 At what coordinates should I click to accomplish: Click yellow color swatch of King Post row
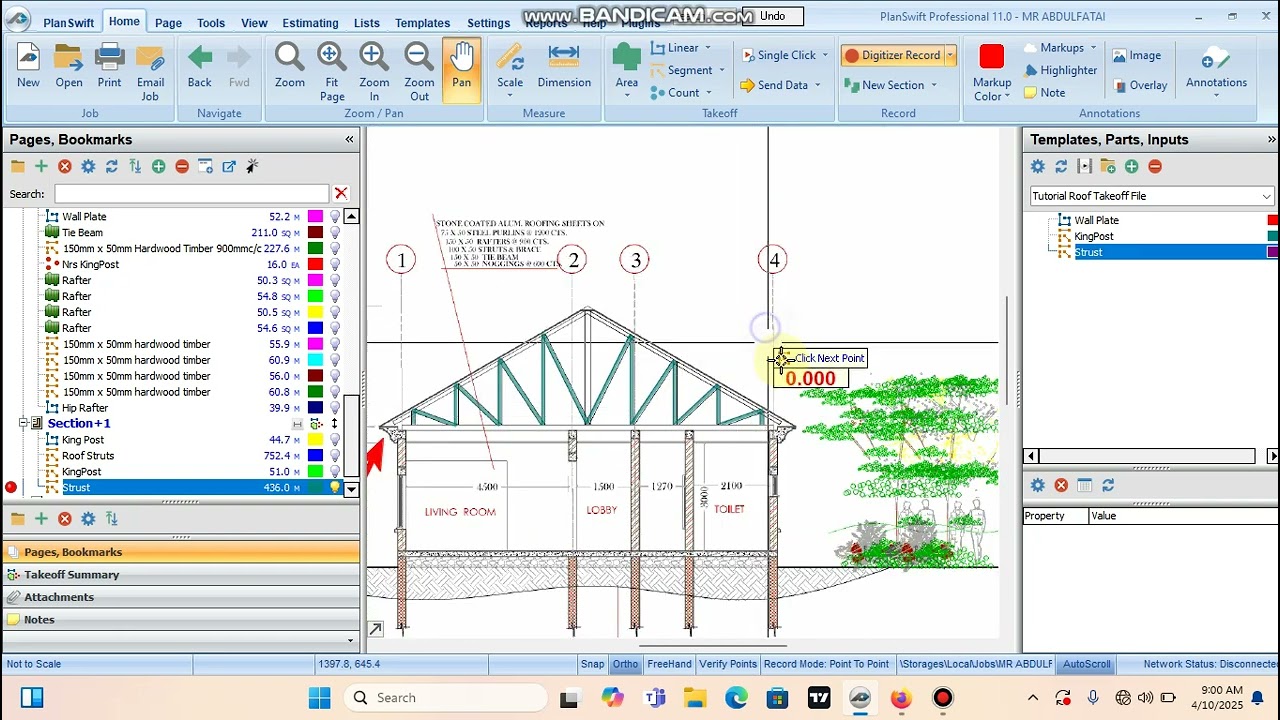pyautogui.click(x=315, y=440)
